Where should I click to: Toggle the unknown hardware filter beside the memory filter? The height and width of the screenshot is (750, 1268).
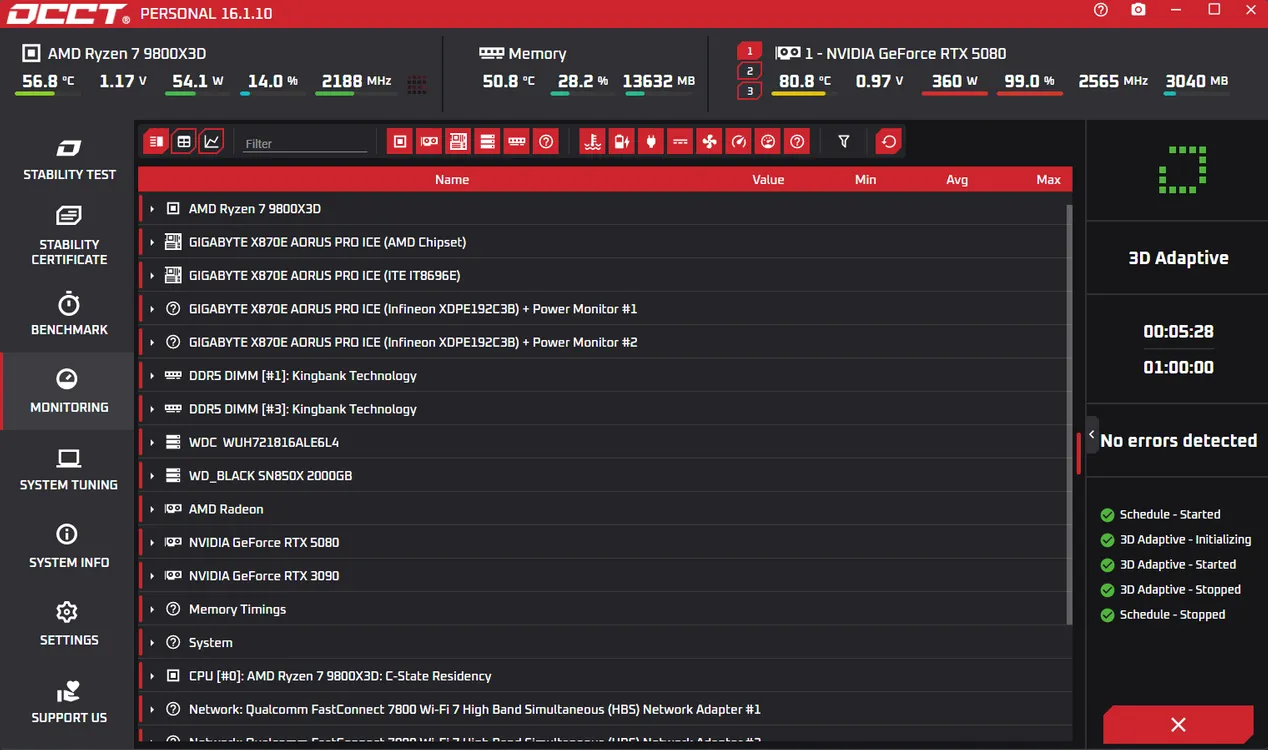pos(545,142)
